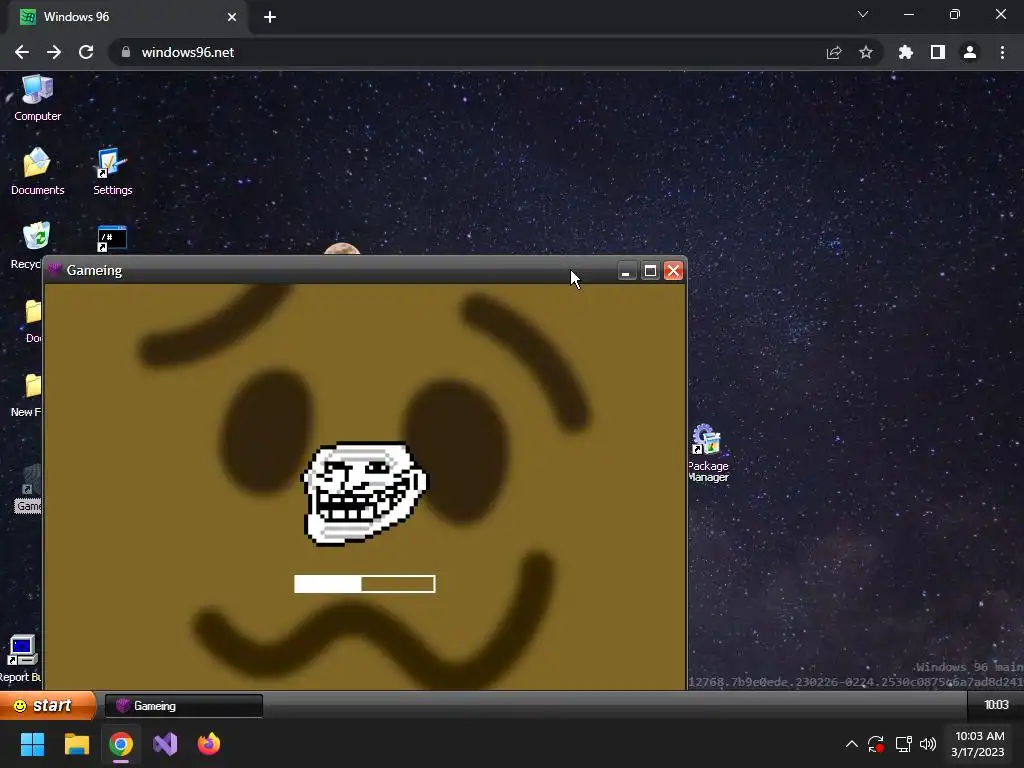Switch to the Windows 96 browser tab
Image resolution: width=1024 pixels, height=768 pixels.
pos(127,17)
